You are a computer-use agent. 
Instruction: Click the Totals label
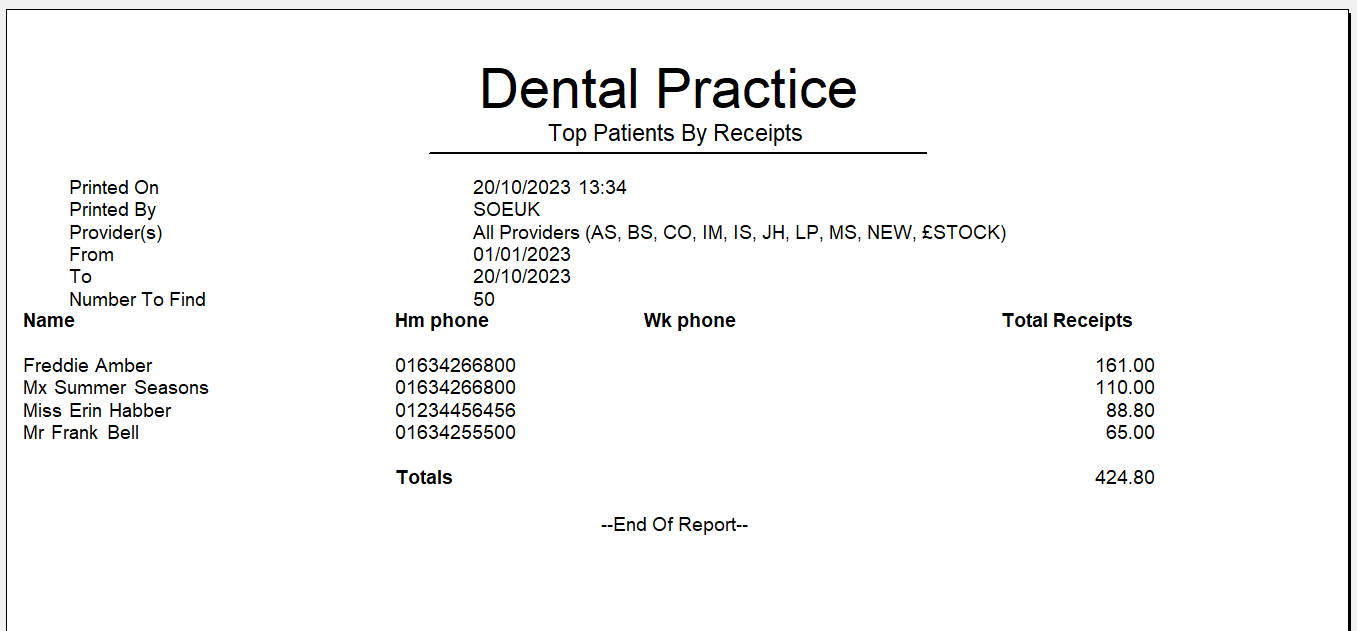click(x=425, y=478)
